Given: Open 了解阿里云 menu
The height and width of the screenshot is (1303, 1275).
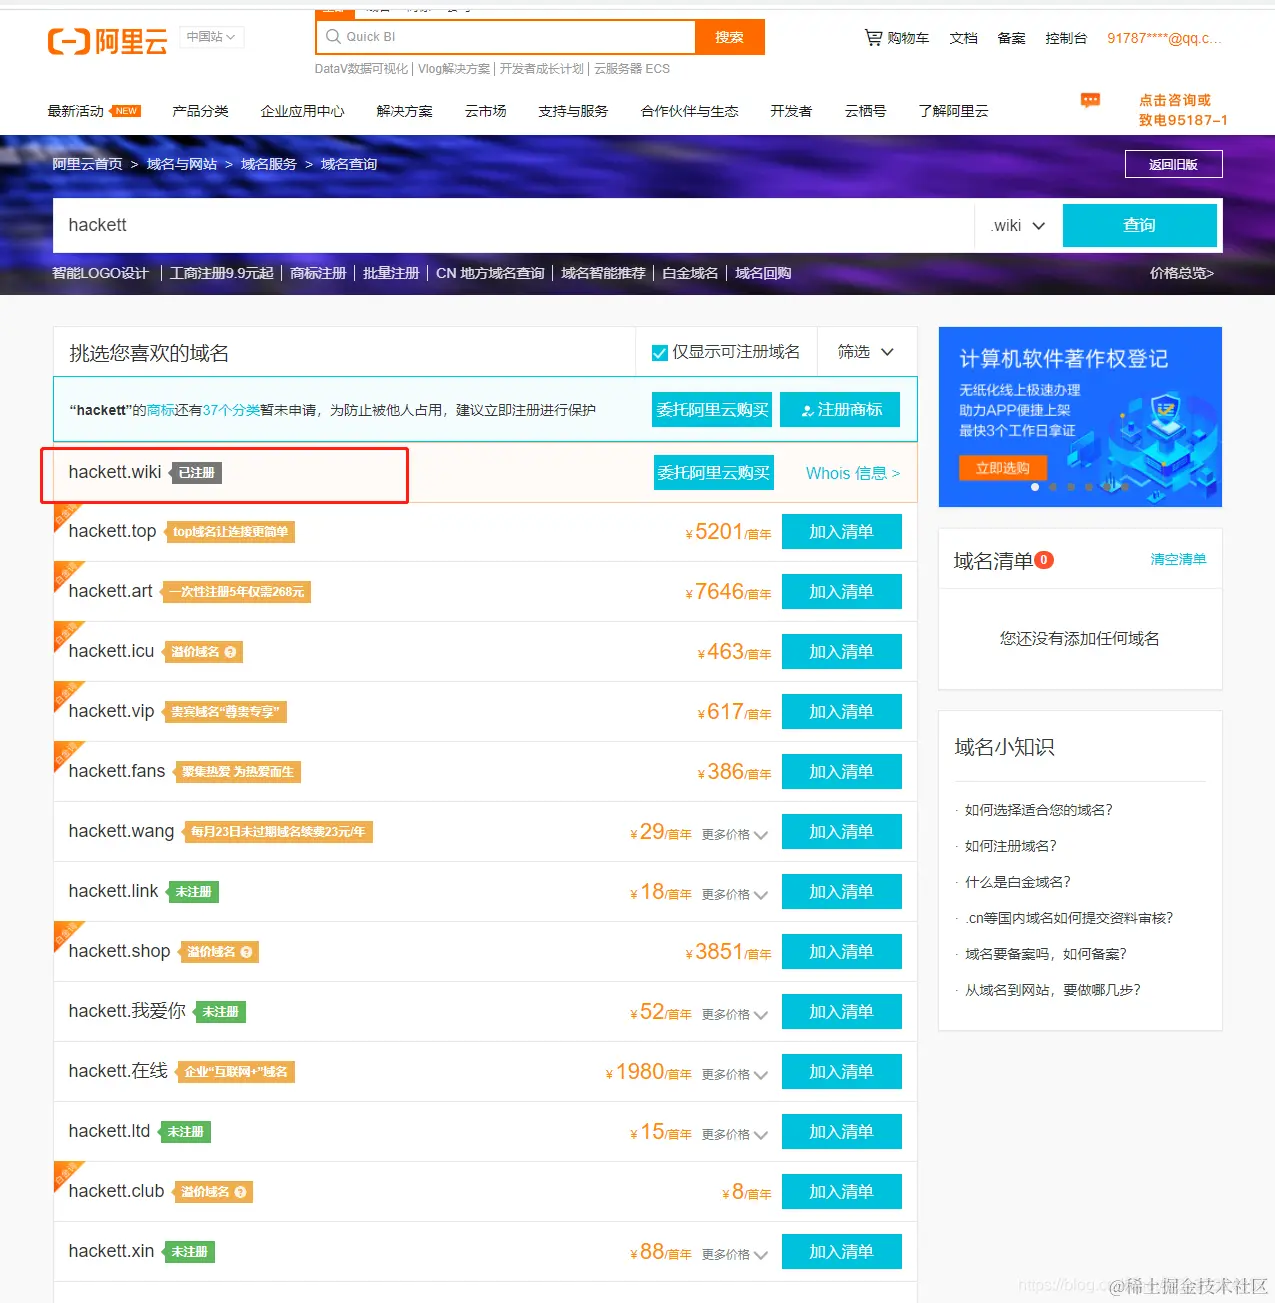Looking at the screenshot, I should tap(953, 111).
